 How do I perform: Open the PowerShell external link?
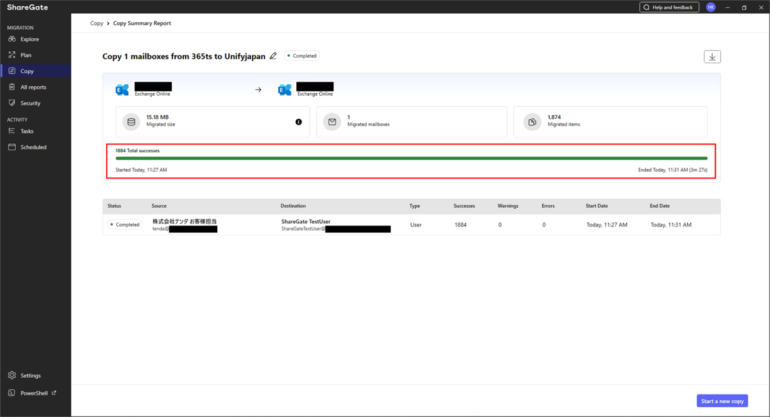34,393
